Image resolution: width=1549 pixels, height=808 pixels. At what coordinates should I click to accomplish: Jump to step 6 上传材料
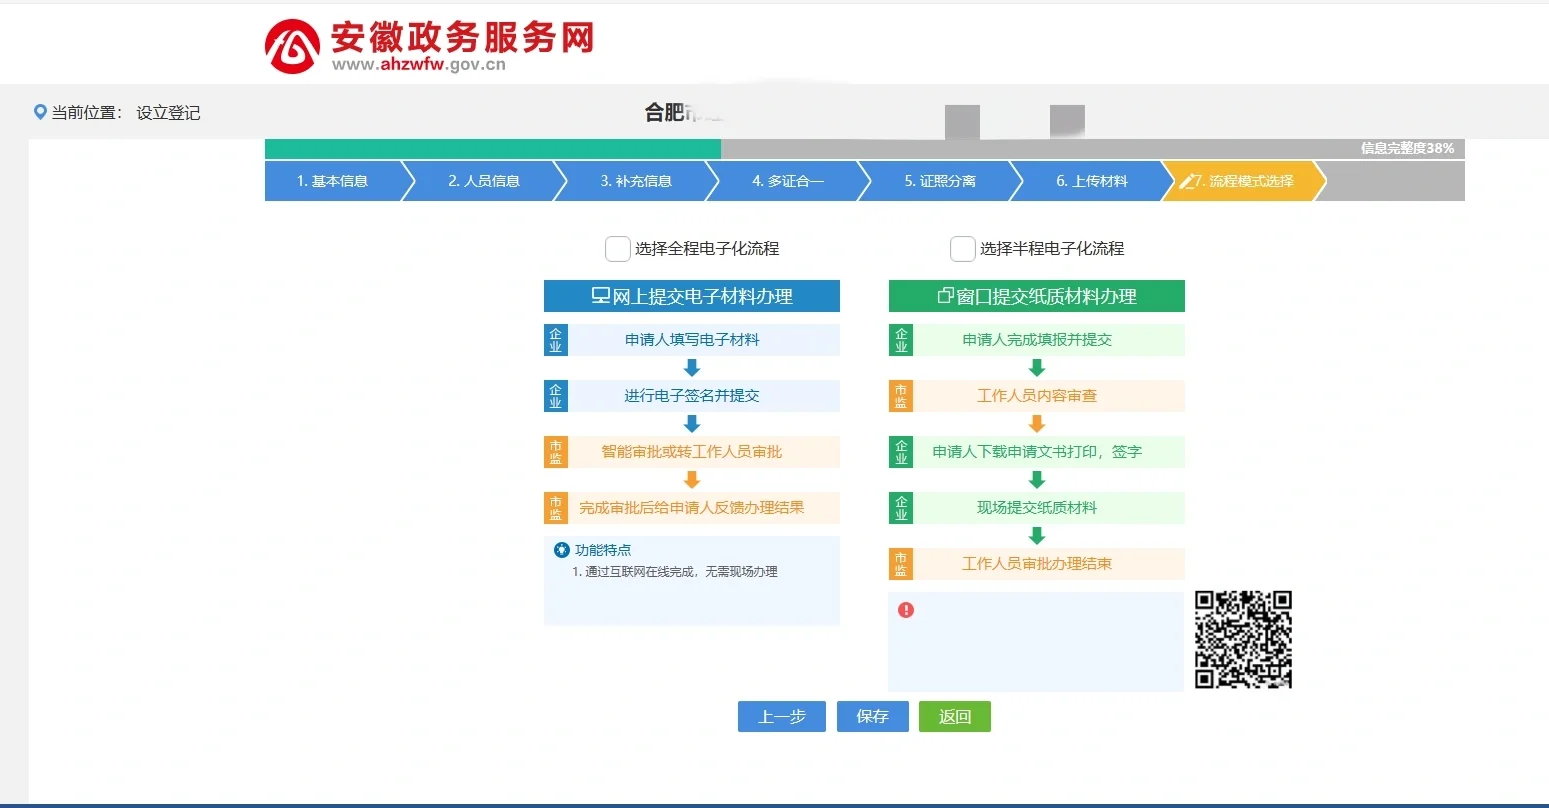[x=1091, y=181]
